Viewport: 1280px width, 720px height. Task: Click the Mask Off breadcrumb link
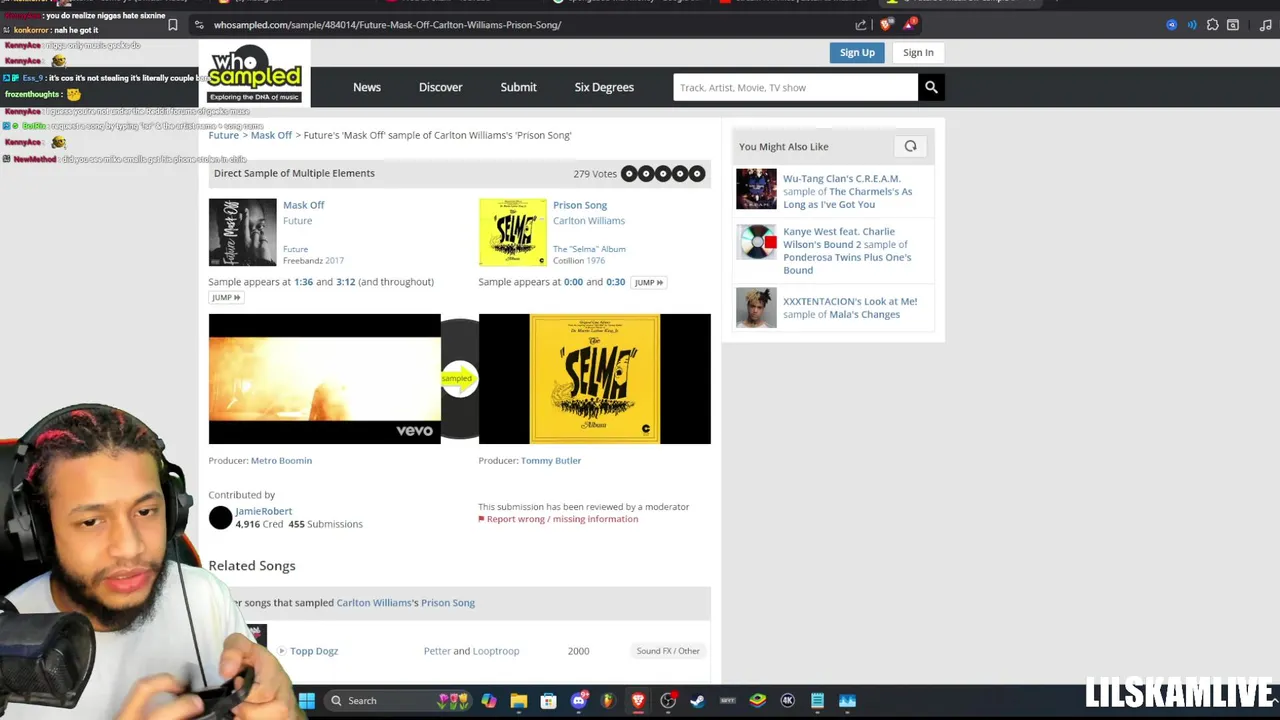tap(271, 135)
